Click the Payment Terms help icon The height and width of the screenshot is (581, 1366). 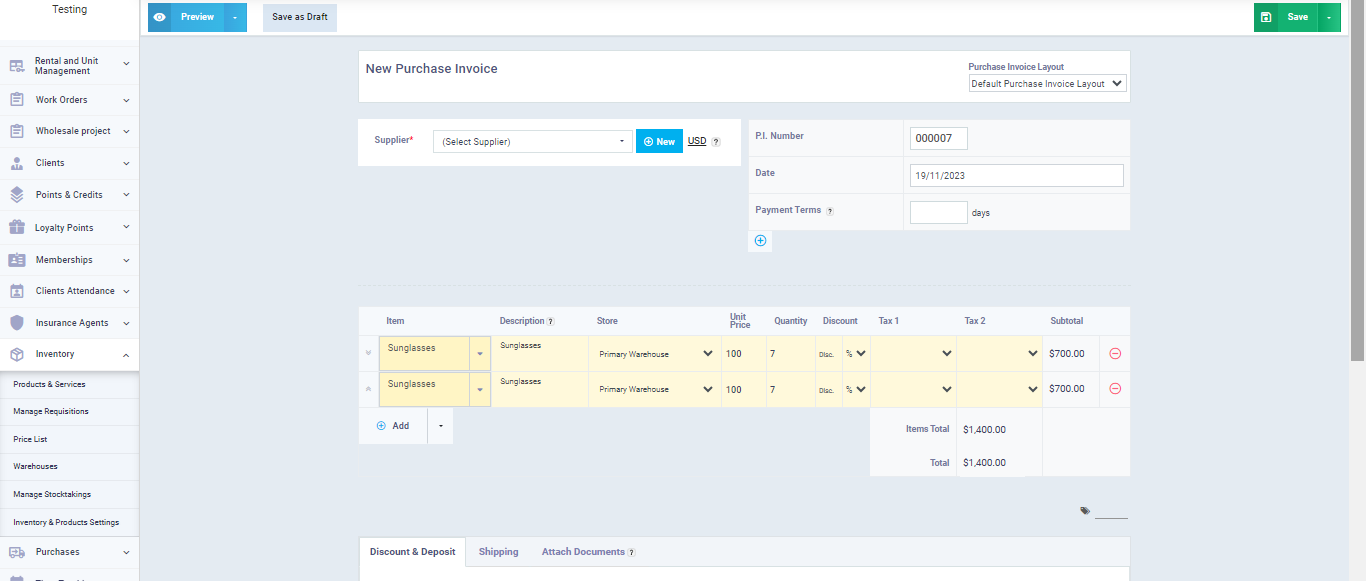[830, 211]
